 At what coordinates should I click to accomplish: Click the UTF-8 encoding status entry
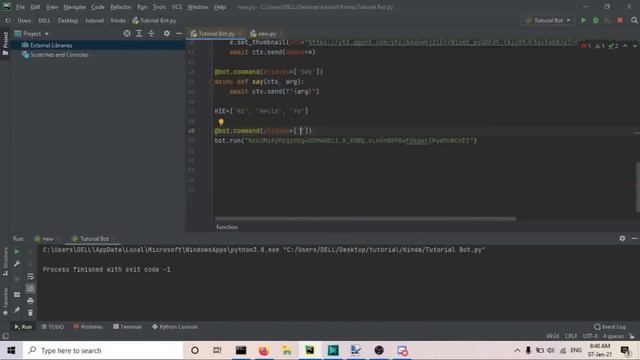tap(590, 336)
